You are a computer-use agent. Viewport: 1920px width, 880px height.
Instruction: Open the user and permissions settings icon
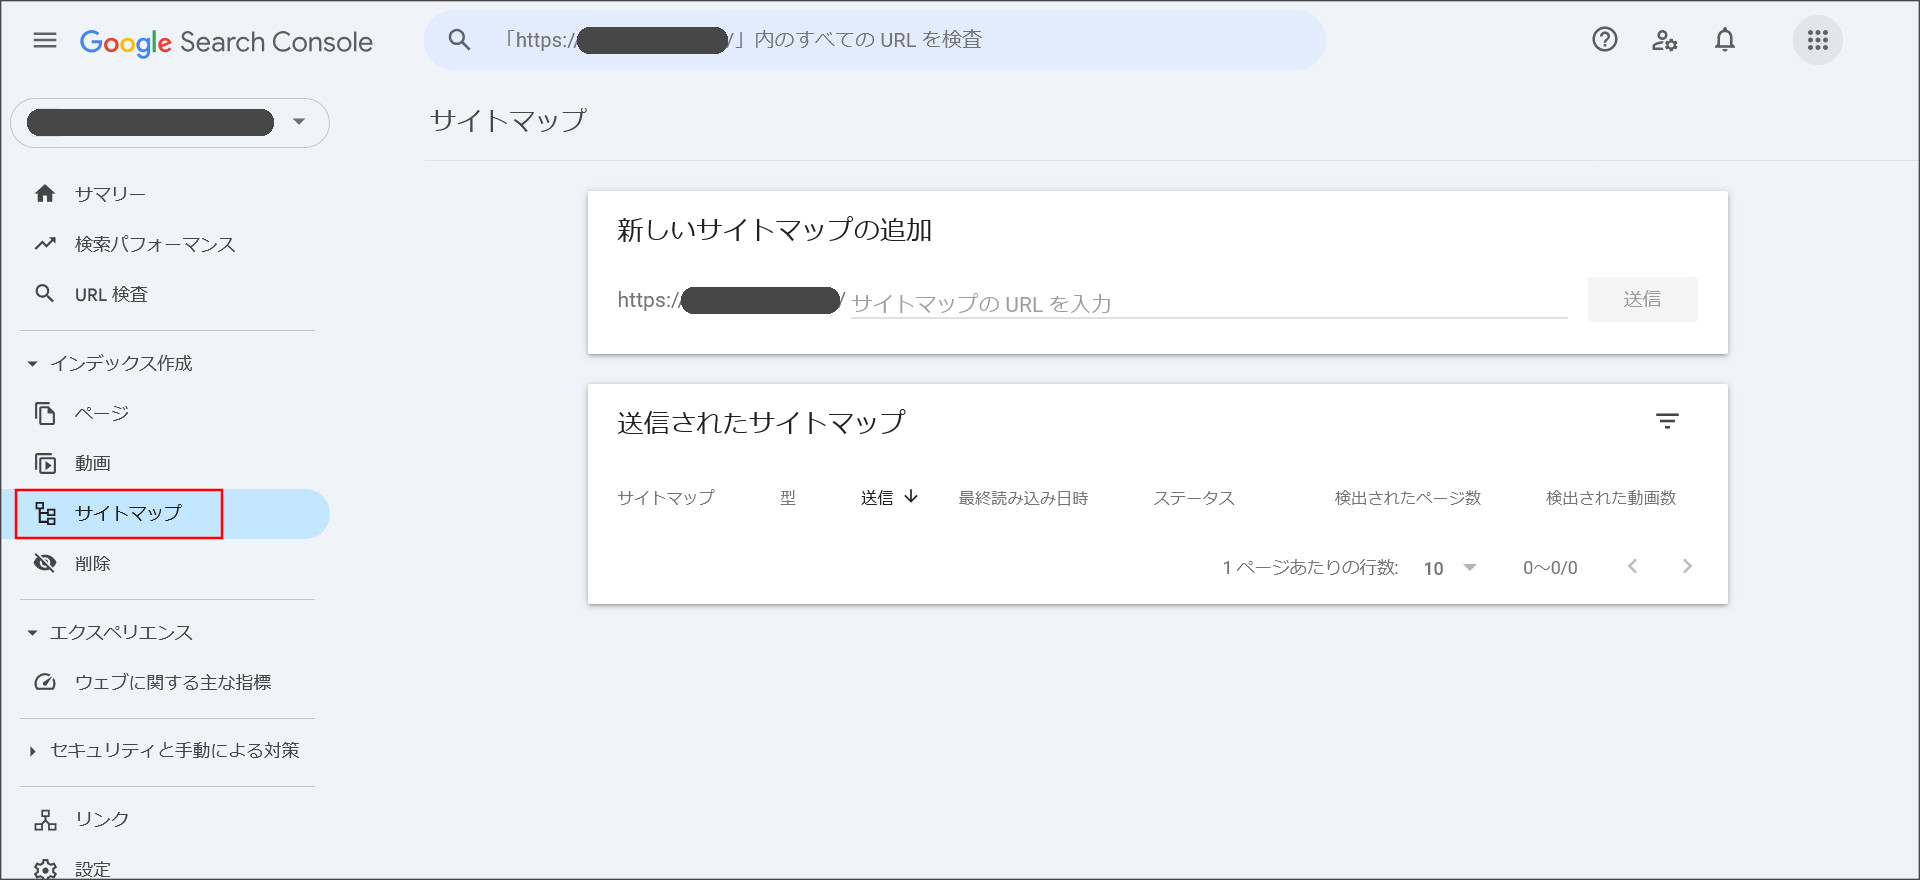1665,40
